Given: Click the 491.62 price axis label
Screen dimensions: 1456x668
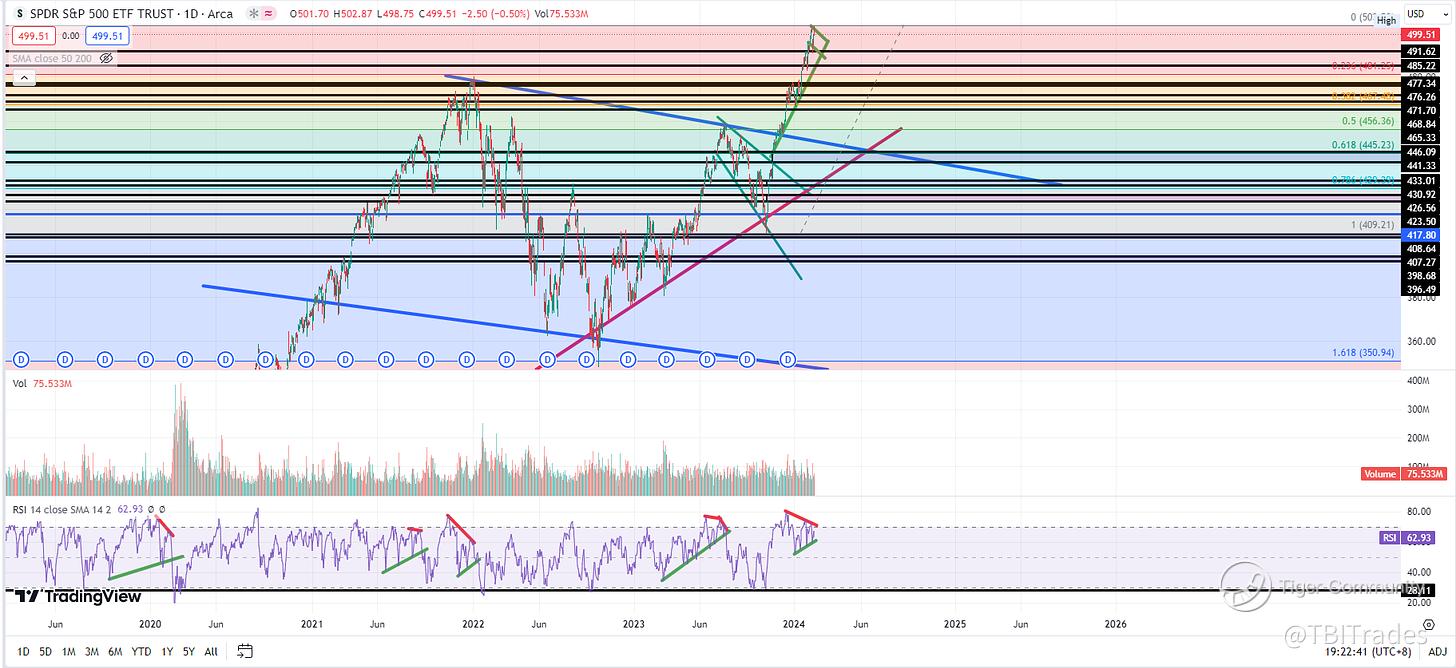Looking at the screenshot, I should click(x=1419, y=50).
